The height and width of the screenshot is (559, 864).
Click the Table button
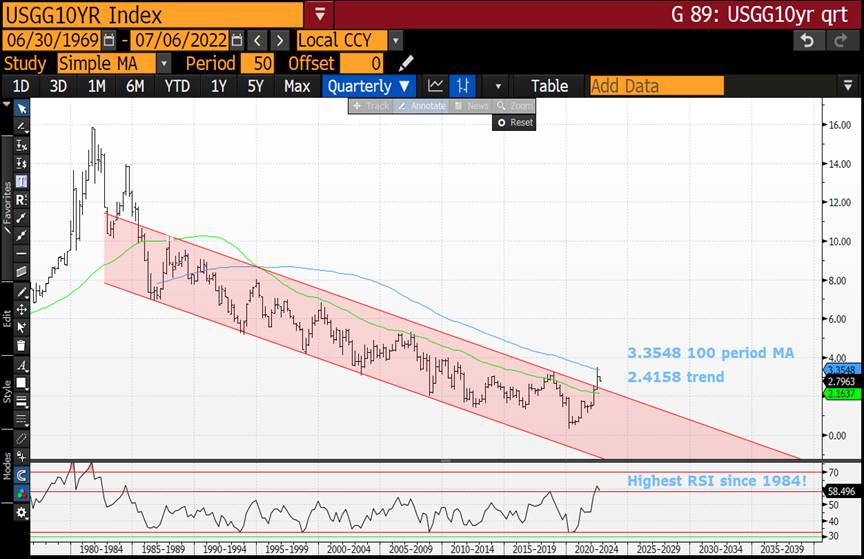pyautogui.click(x=549, y=86)
